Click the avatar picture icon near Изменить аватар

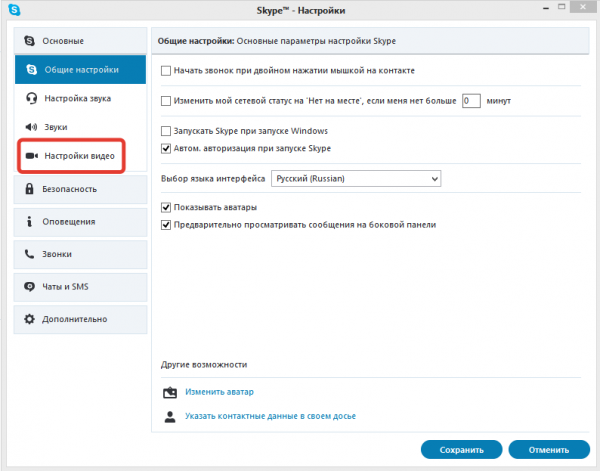coord(170,393)
